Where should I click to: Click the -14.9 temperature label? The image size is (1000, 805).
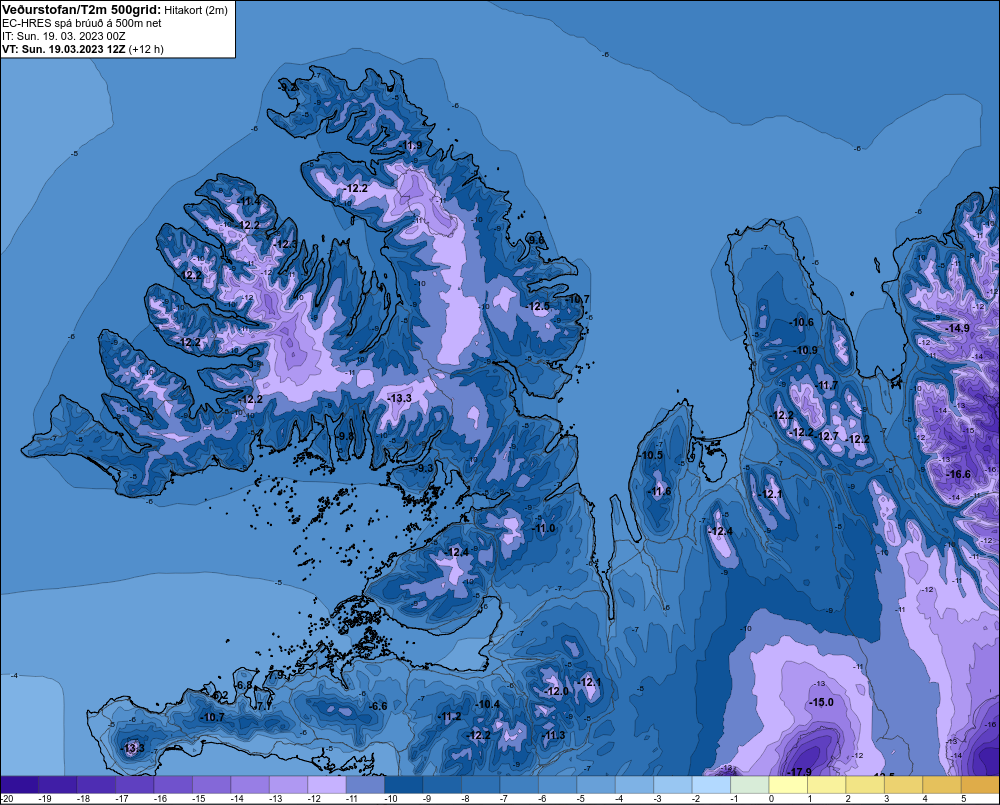pyautogui.click(x=957, y=328)
